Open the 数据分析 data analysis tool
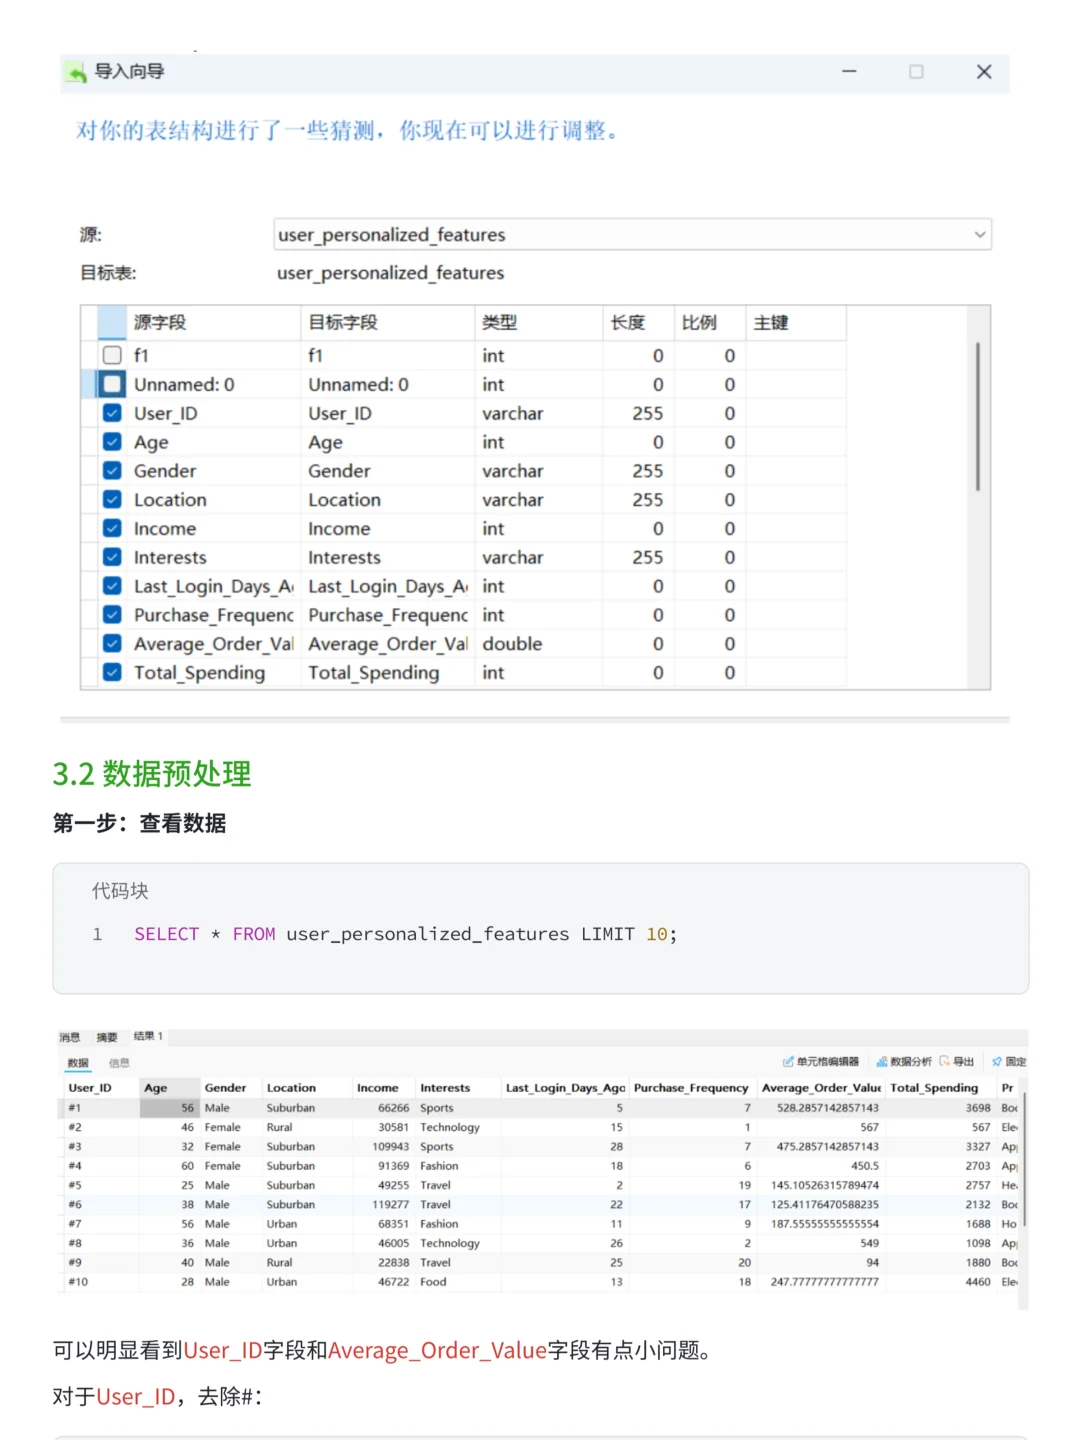The height and width of the screenshot is (1440, 1080). tap(904, 1062)
